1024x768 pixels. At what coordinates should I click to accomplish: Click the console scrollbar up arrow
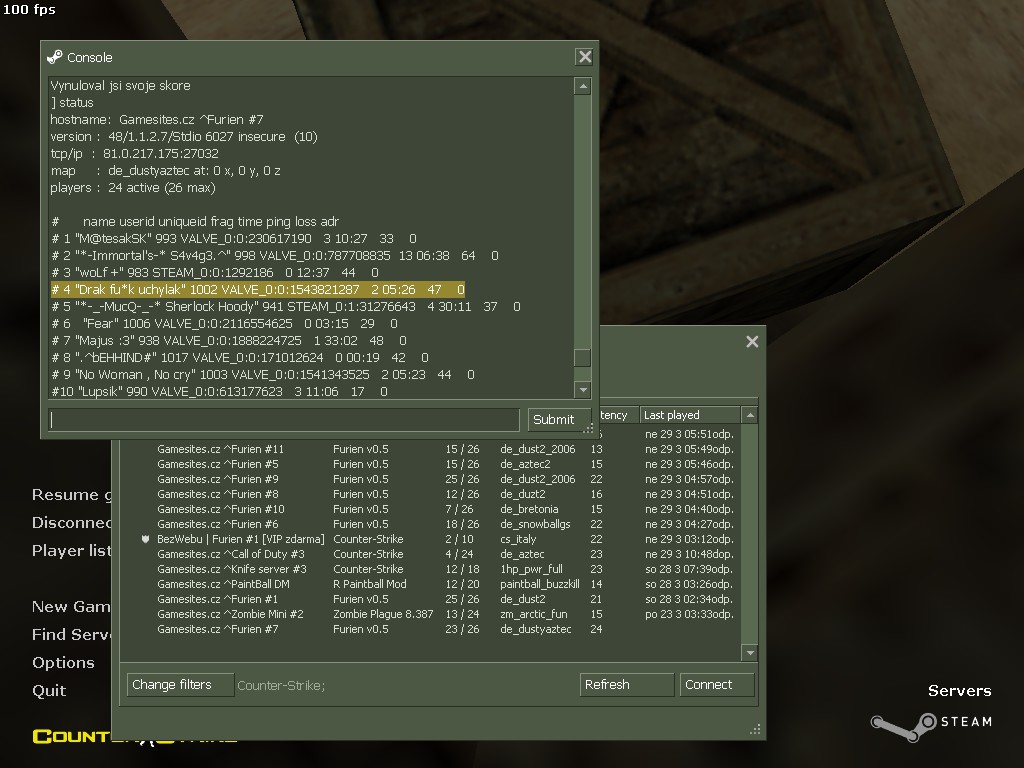tap(583, 87)
